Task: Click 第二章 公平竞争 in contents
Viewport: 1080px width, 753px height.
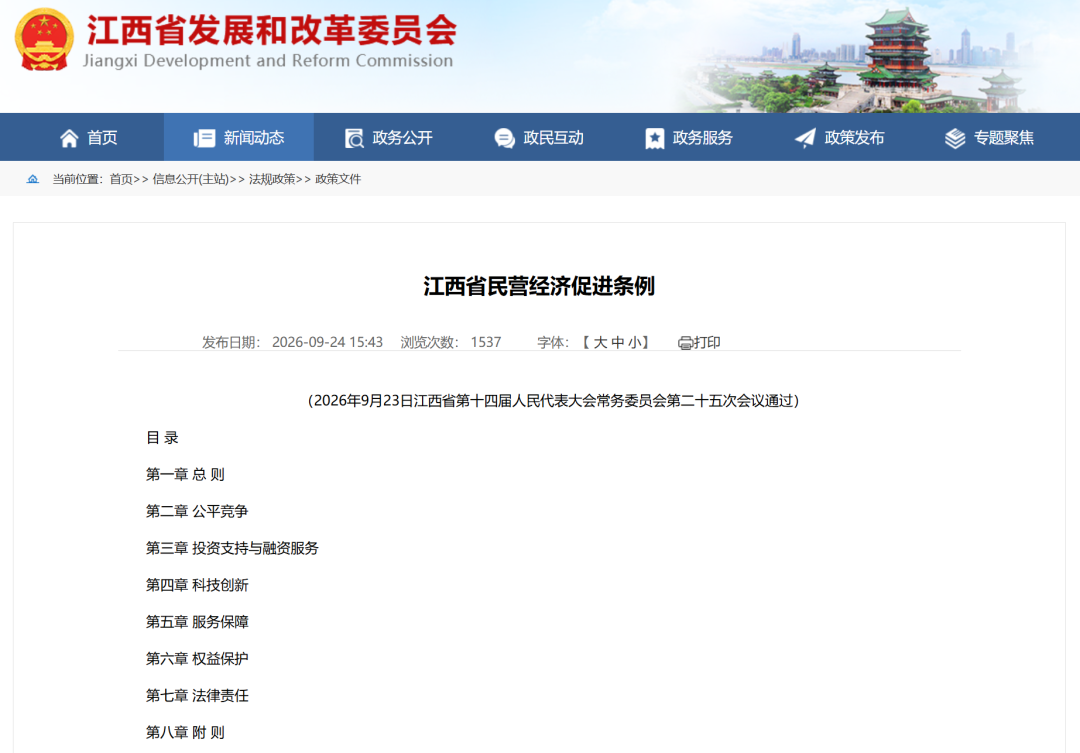Action: click(x=197, y=511)
